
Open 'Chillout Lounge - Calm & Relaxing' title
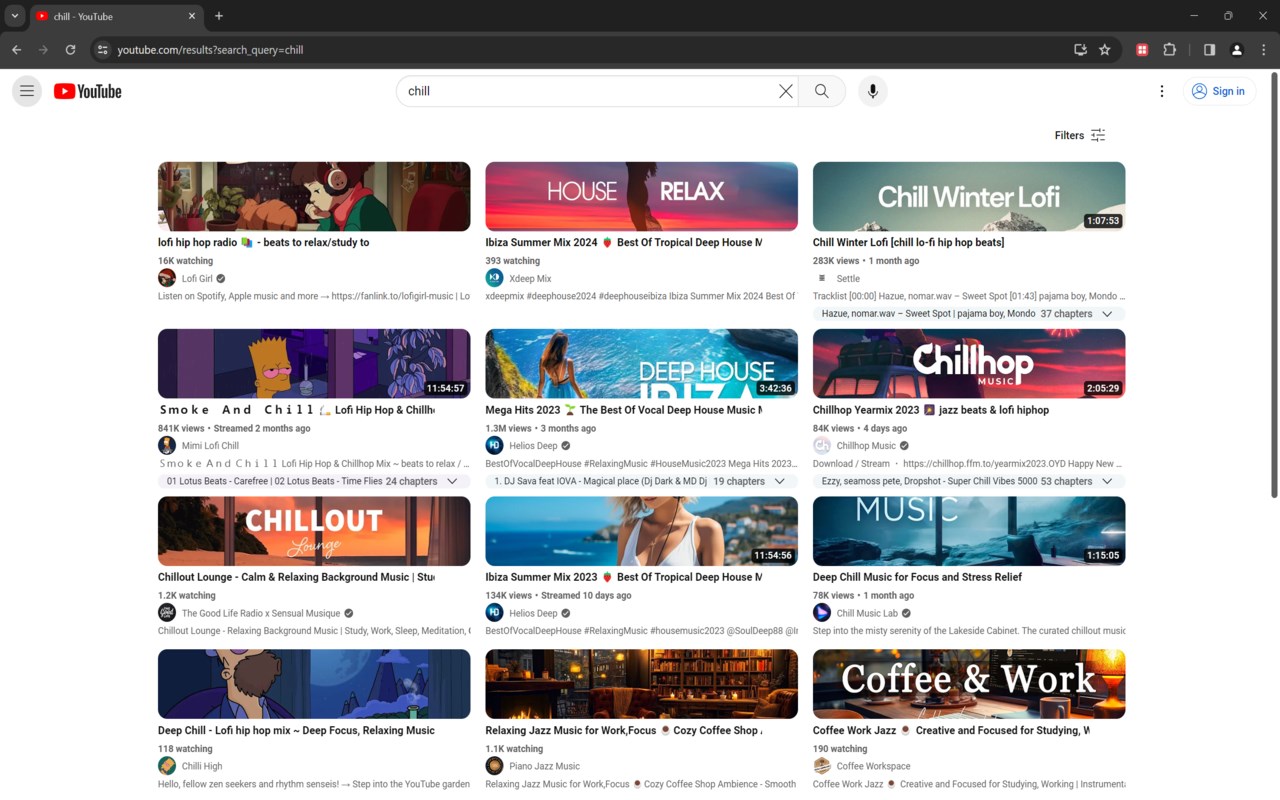coord(296,576)
